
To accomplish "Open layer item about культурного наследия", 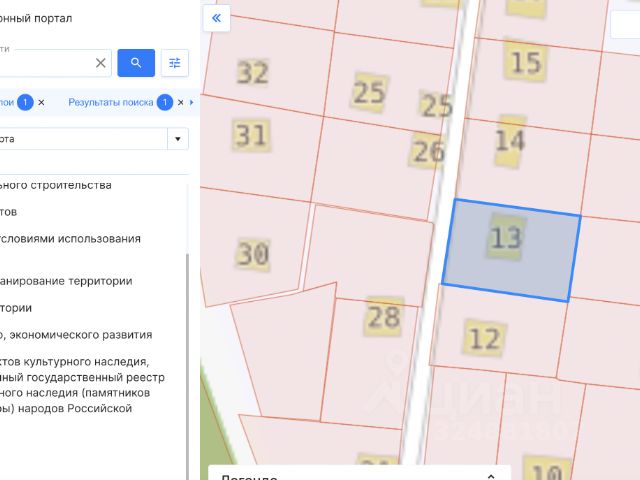I will (x=82, y=385).
